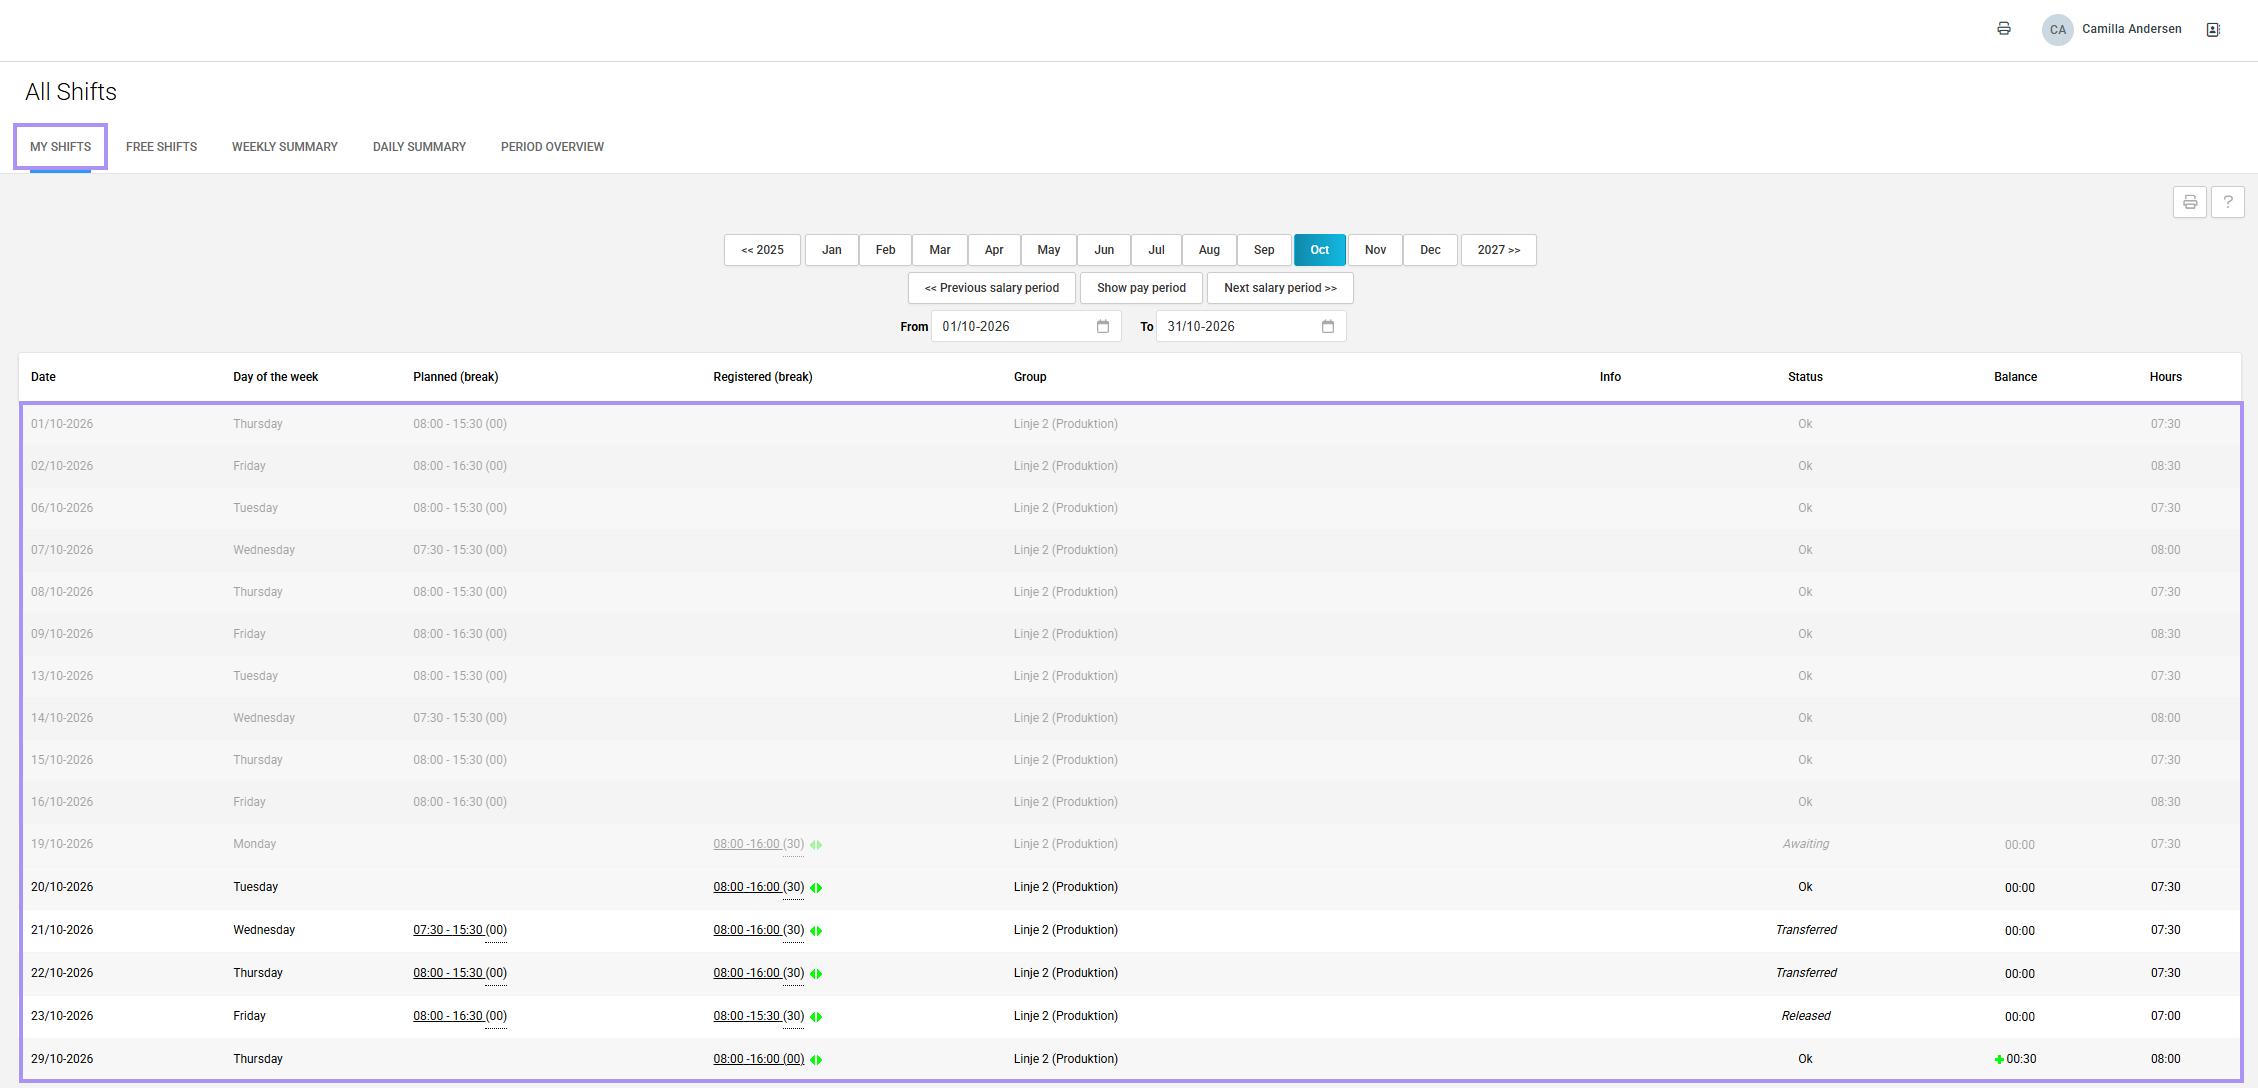
Task: Click green plus icon beside 00:30 balance
Action: pyautogui.click(x=1999, y=1059)
